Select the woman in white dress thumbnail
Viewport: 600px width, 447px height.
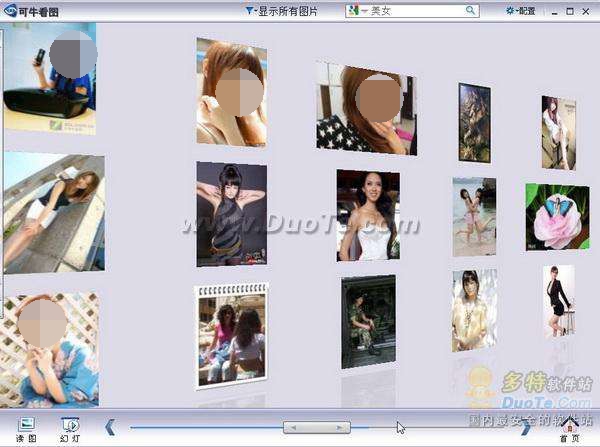(368, 215)
